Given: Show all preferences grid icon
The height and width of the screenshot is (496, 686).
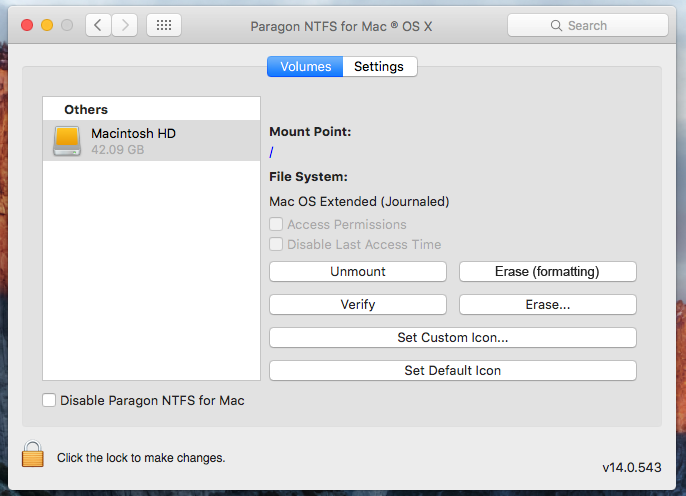Looking at the screenshot, I should 164,25.
